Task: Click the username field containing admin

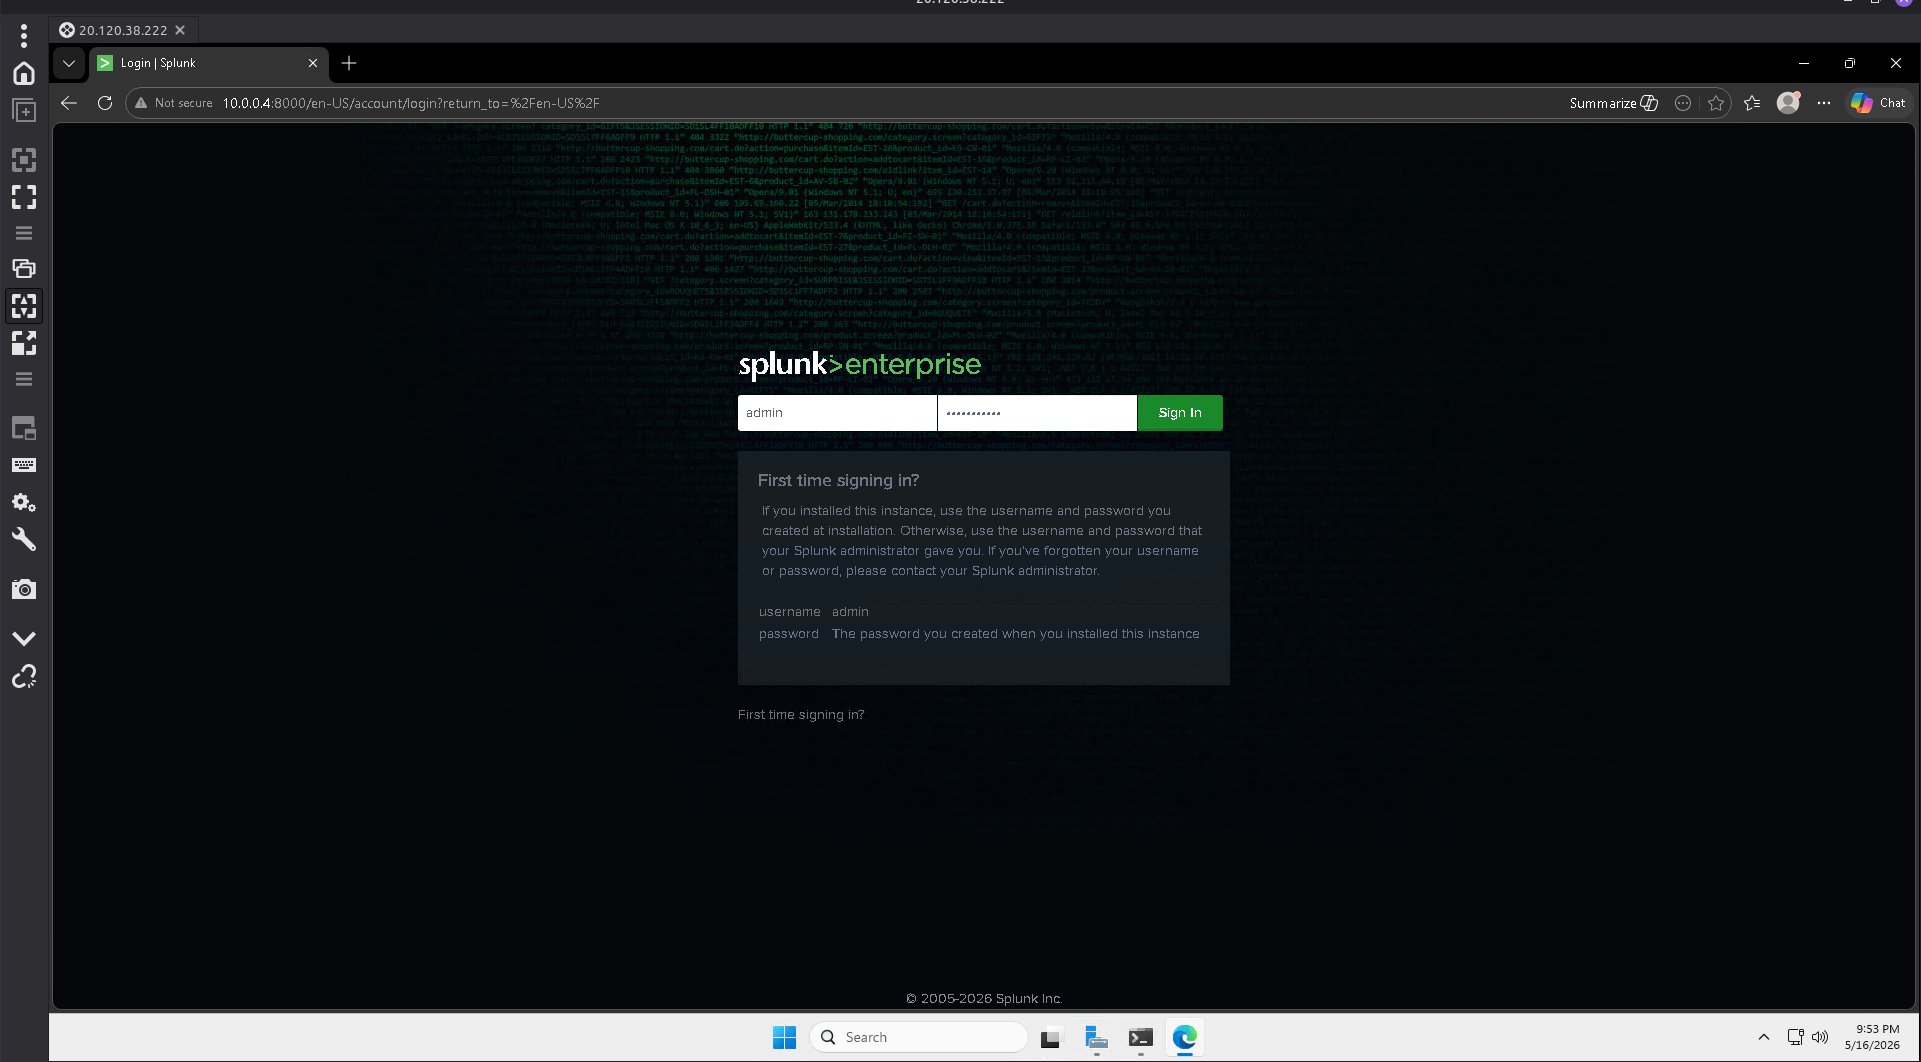Action: [837, 413]
